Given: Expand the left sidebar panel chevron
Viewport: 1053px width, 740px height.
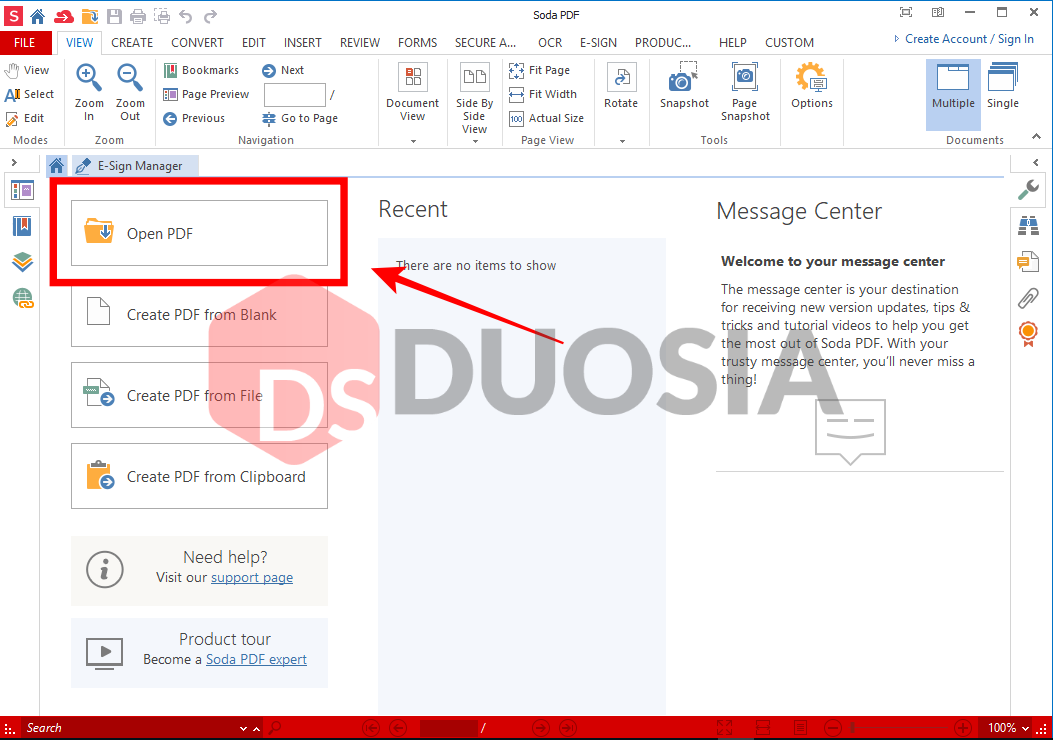Looking at the screenshot, I should pos(14,162).
